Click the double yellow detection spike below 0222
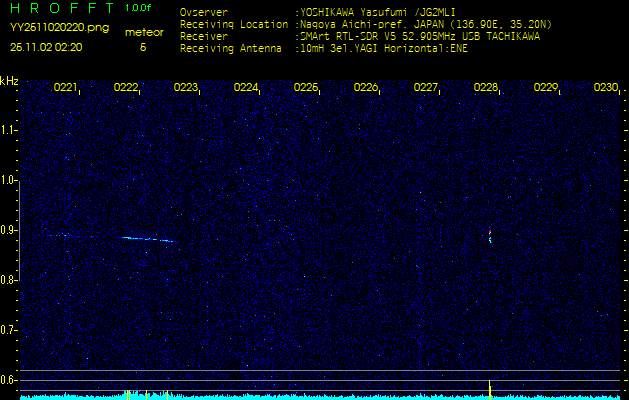Image resolution: width=629 pixels, height=400 pixels. (x=128, y=395)
